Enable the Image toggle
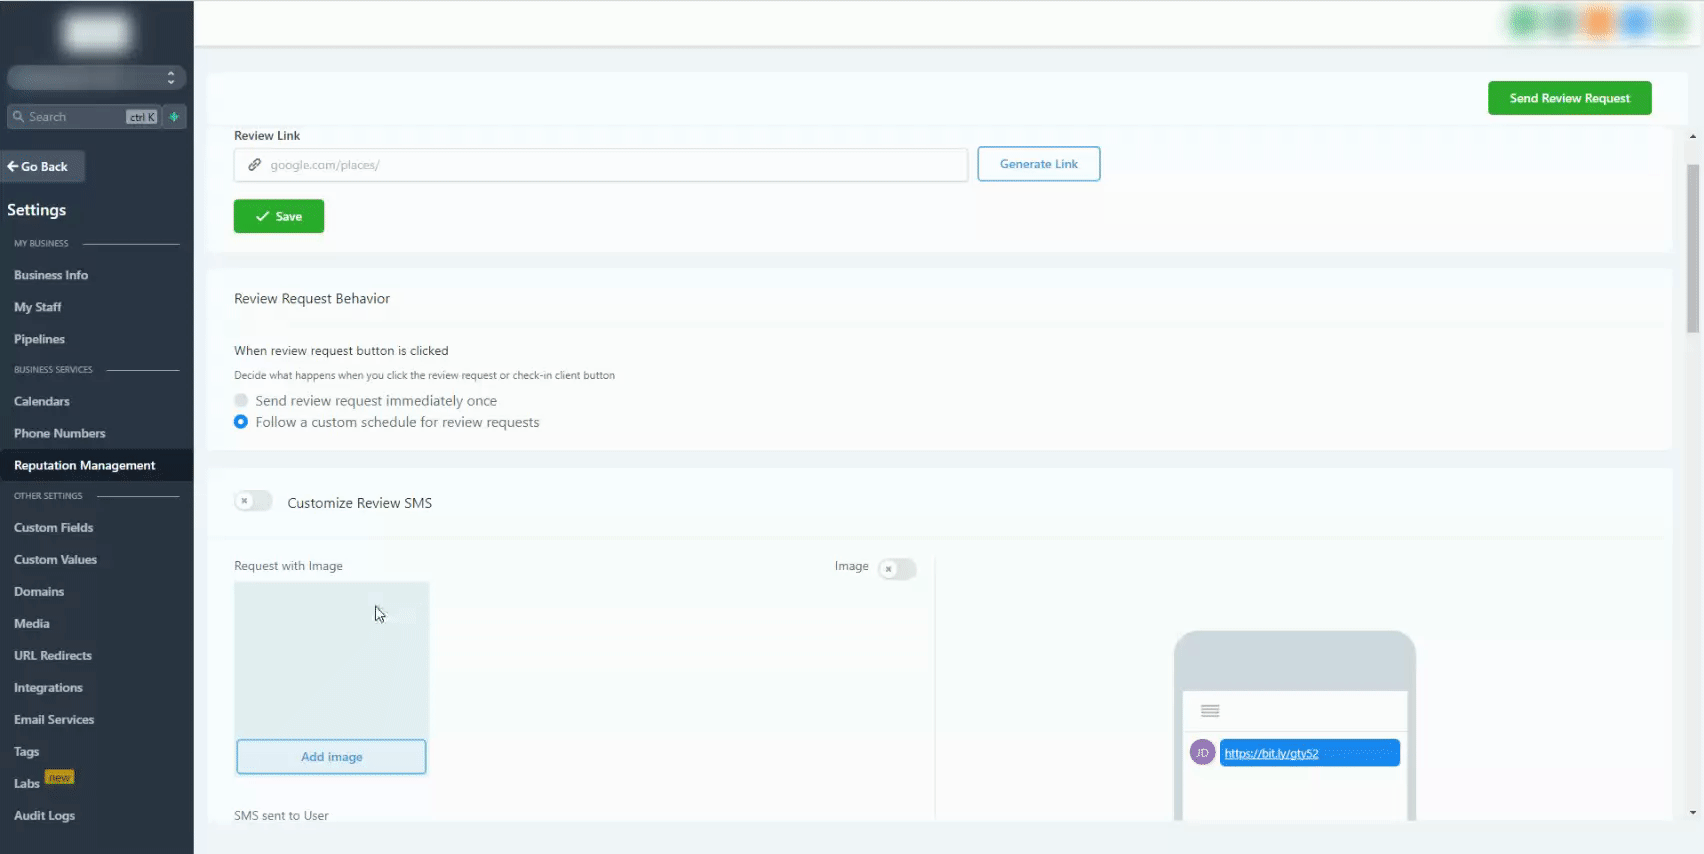The image size is (1704, 854). point(897,569)
